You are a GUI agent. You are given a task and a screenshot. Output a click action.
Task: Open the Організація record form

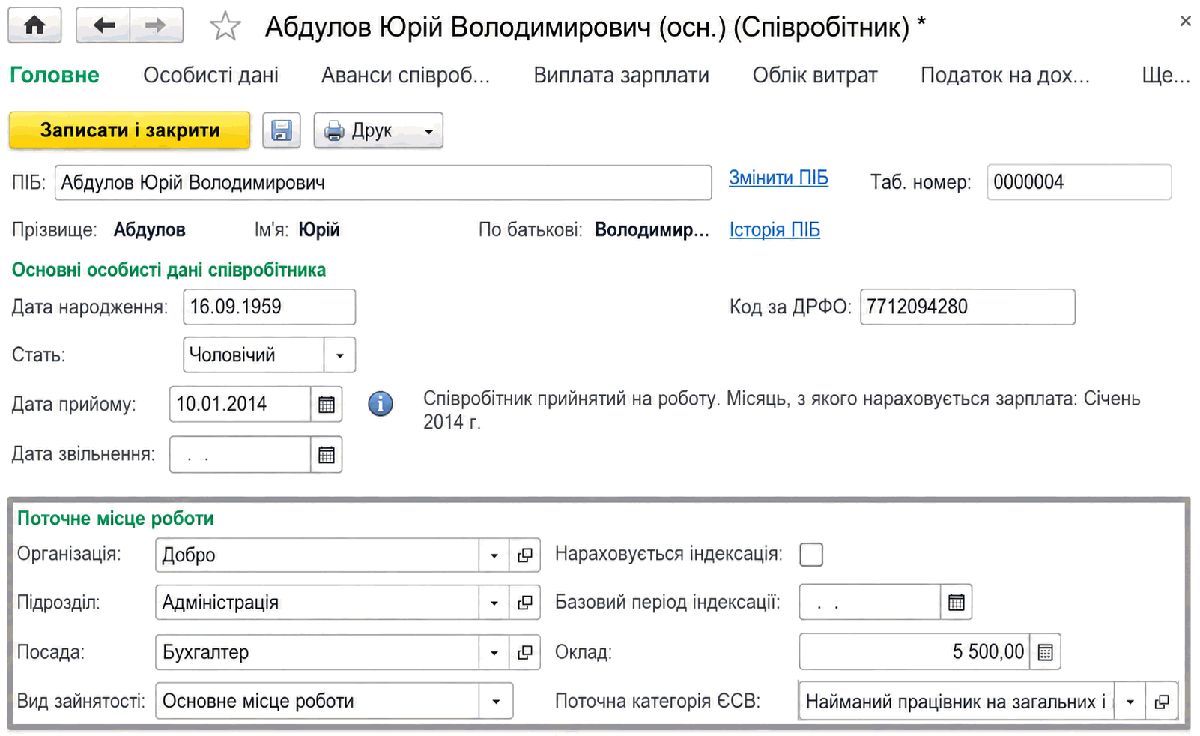pyautogui.click(x=524, y=555)
